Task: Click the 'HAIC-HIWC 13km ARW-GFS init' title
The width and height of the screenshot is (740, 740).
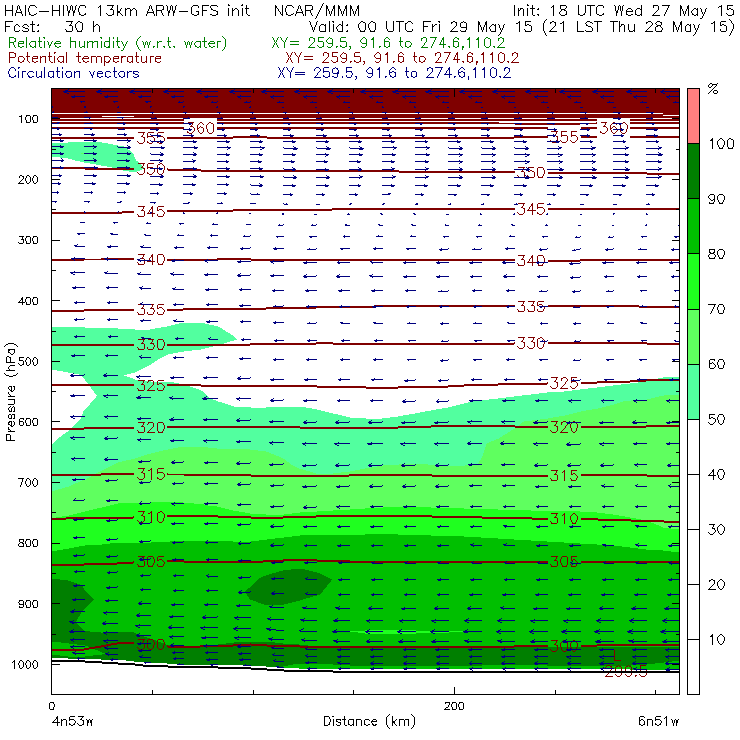Action: 126,10
